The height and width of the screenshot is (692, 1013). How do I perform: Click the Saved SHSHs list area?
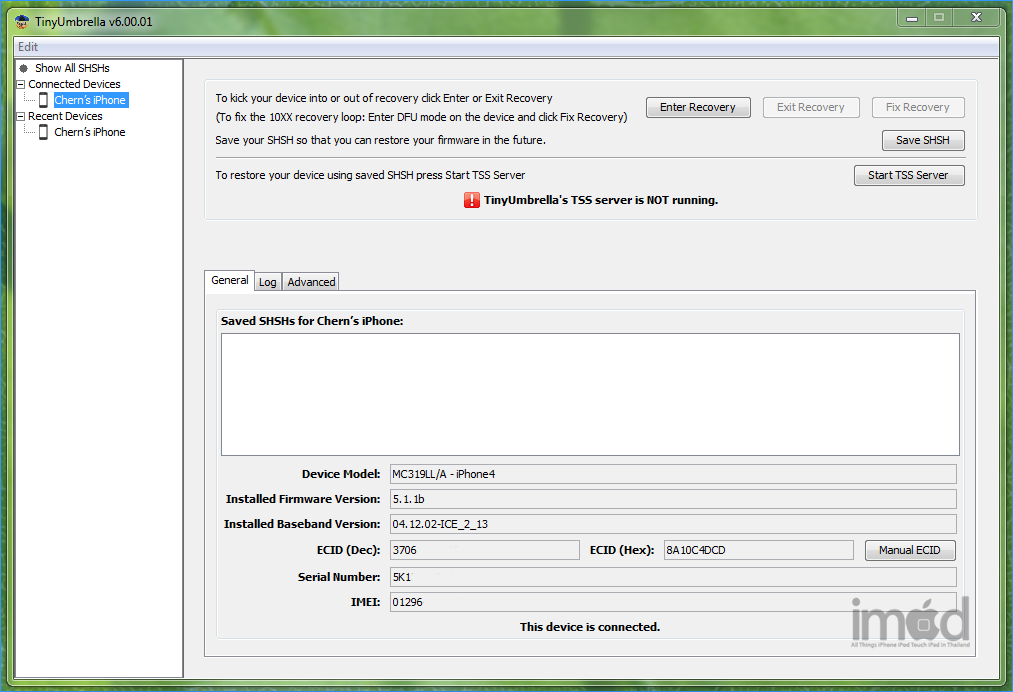[590, 394]
